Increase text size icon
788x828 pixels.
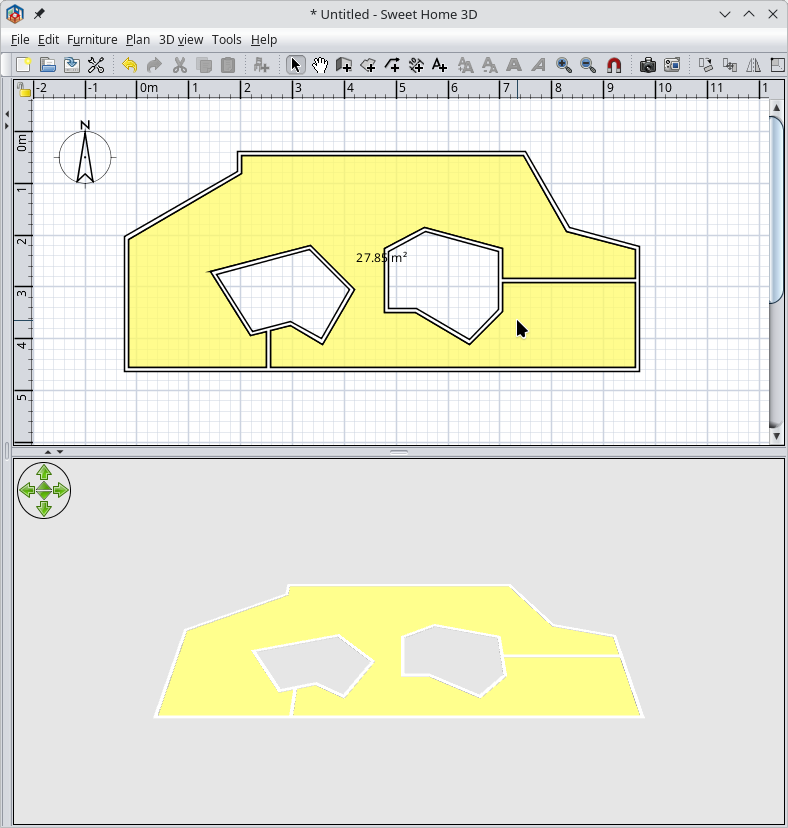465,65
